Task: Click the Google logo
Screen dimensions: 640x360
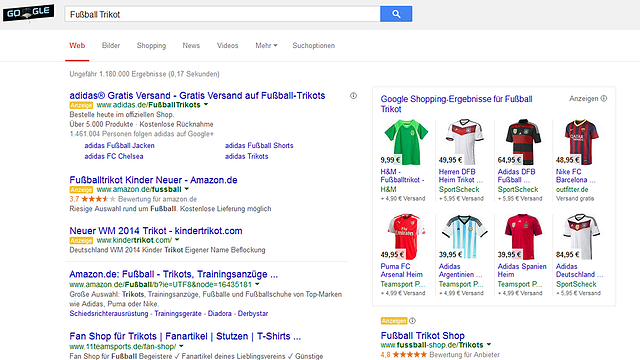Action: (x=28, y=13)
